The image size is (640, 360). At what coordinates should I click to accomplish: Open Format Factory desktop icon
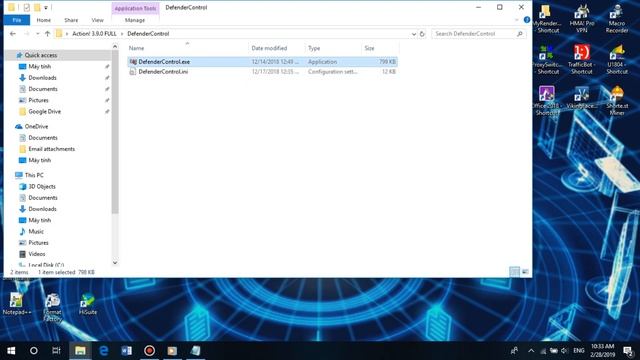[52, 307]
